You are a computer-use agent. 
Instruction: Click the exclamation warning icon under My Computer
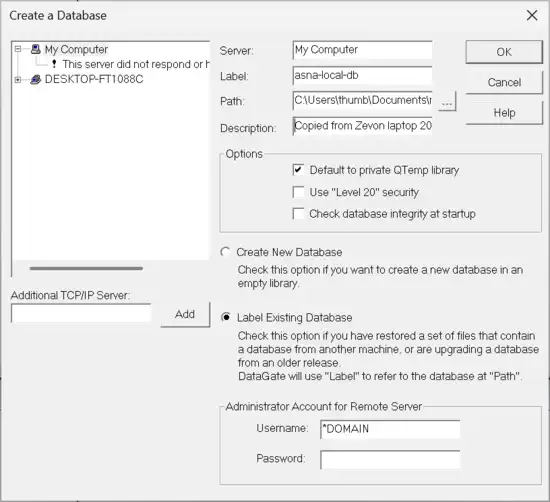[x=54, y=64]
